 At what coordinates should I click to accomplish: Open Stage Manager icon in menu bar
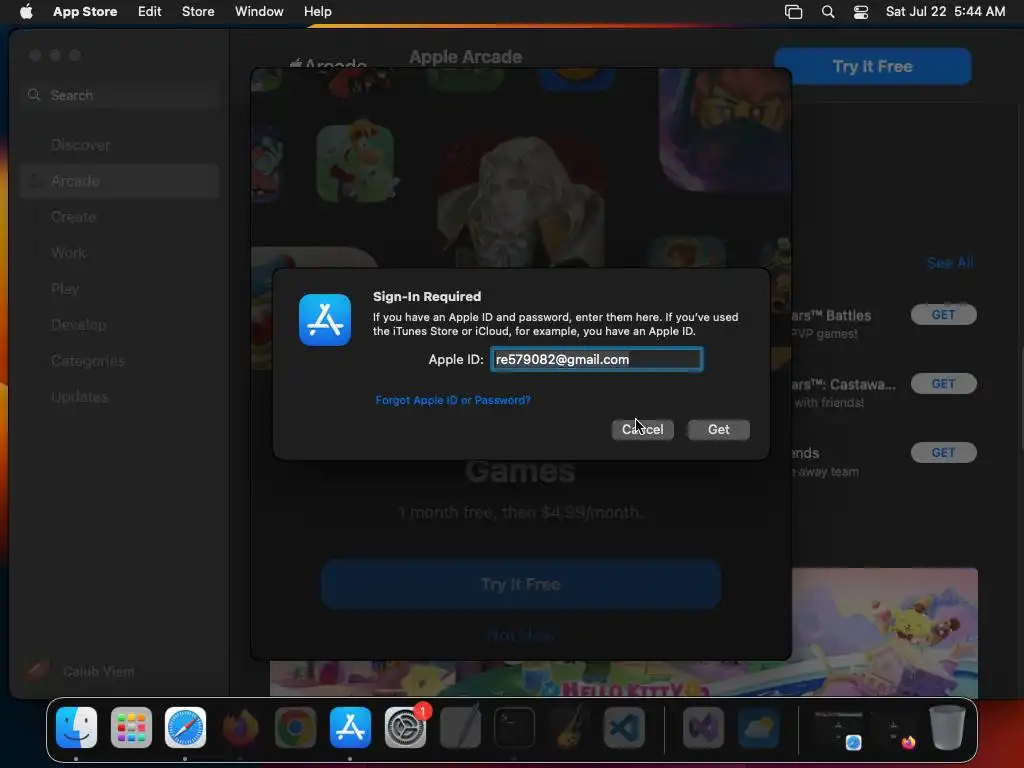[x=793, y=12]
